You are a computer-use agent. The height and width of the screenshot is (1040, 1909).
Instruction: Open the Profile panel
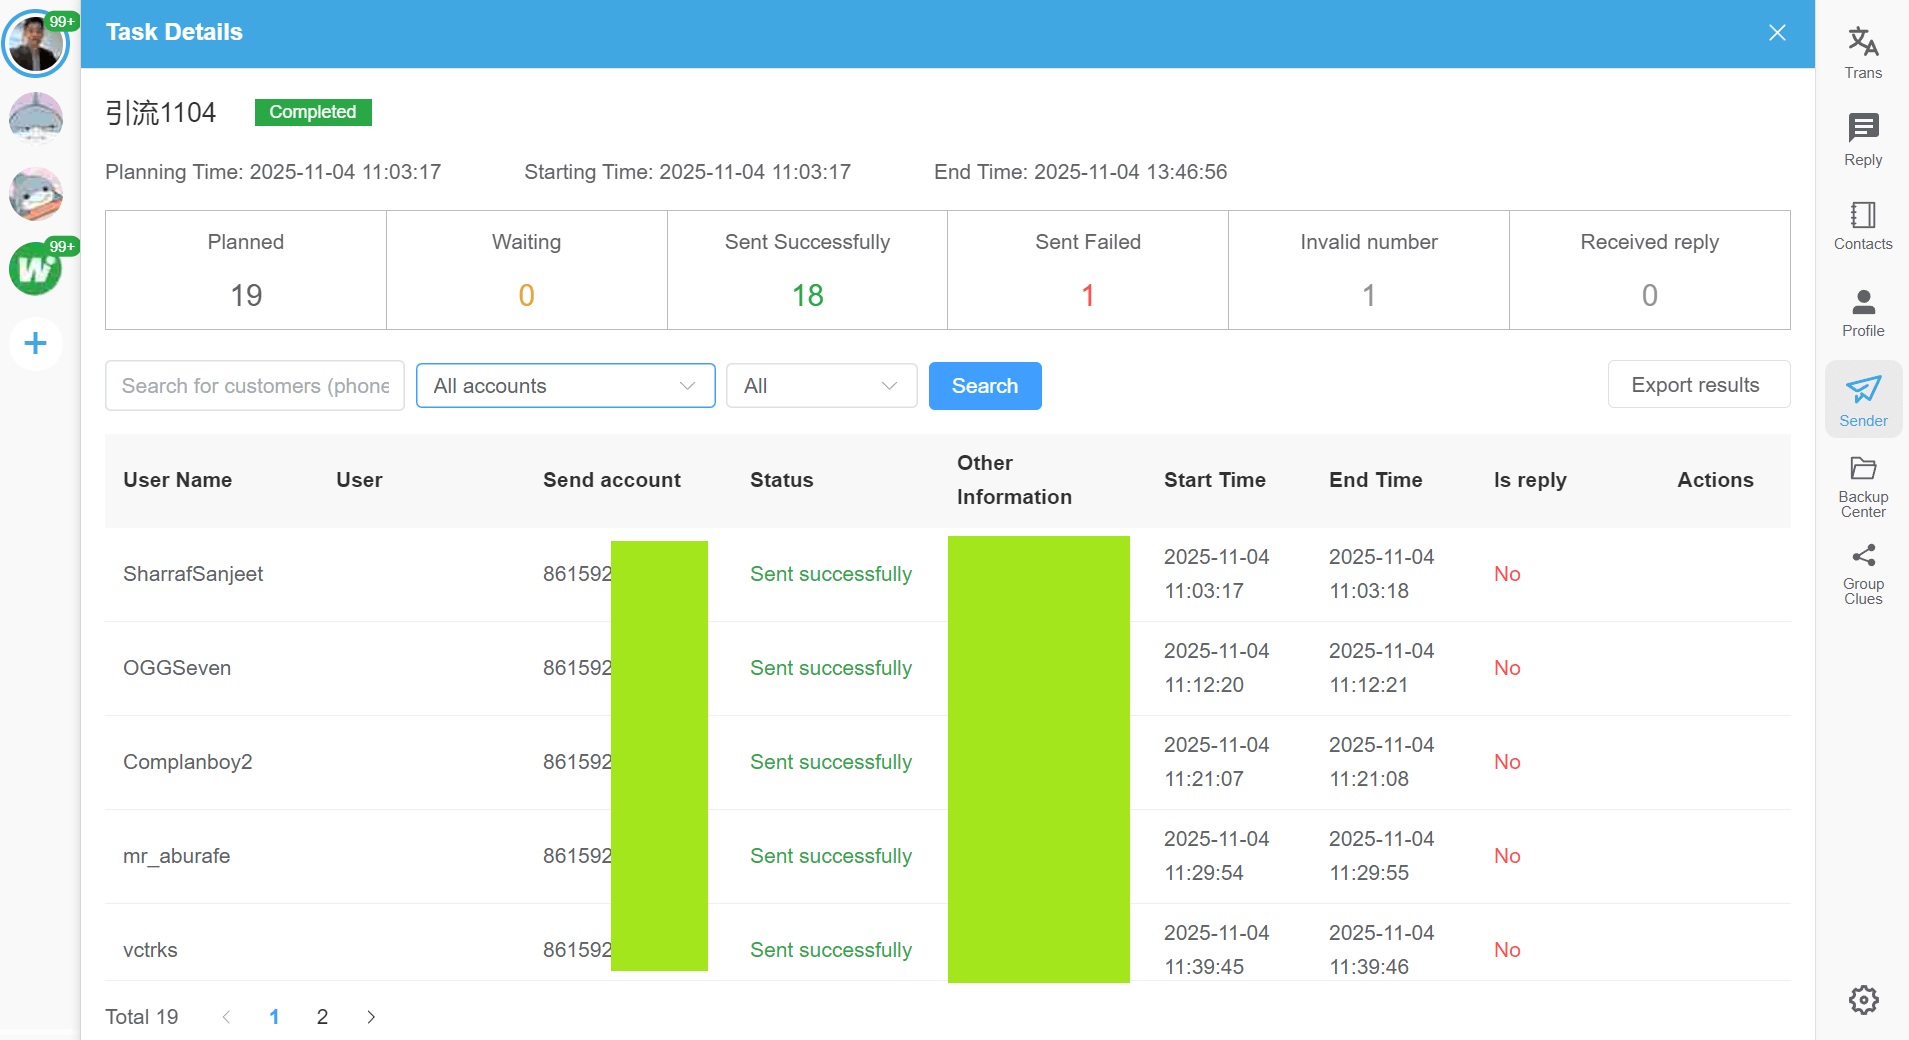coord(1861,311)
